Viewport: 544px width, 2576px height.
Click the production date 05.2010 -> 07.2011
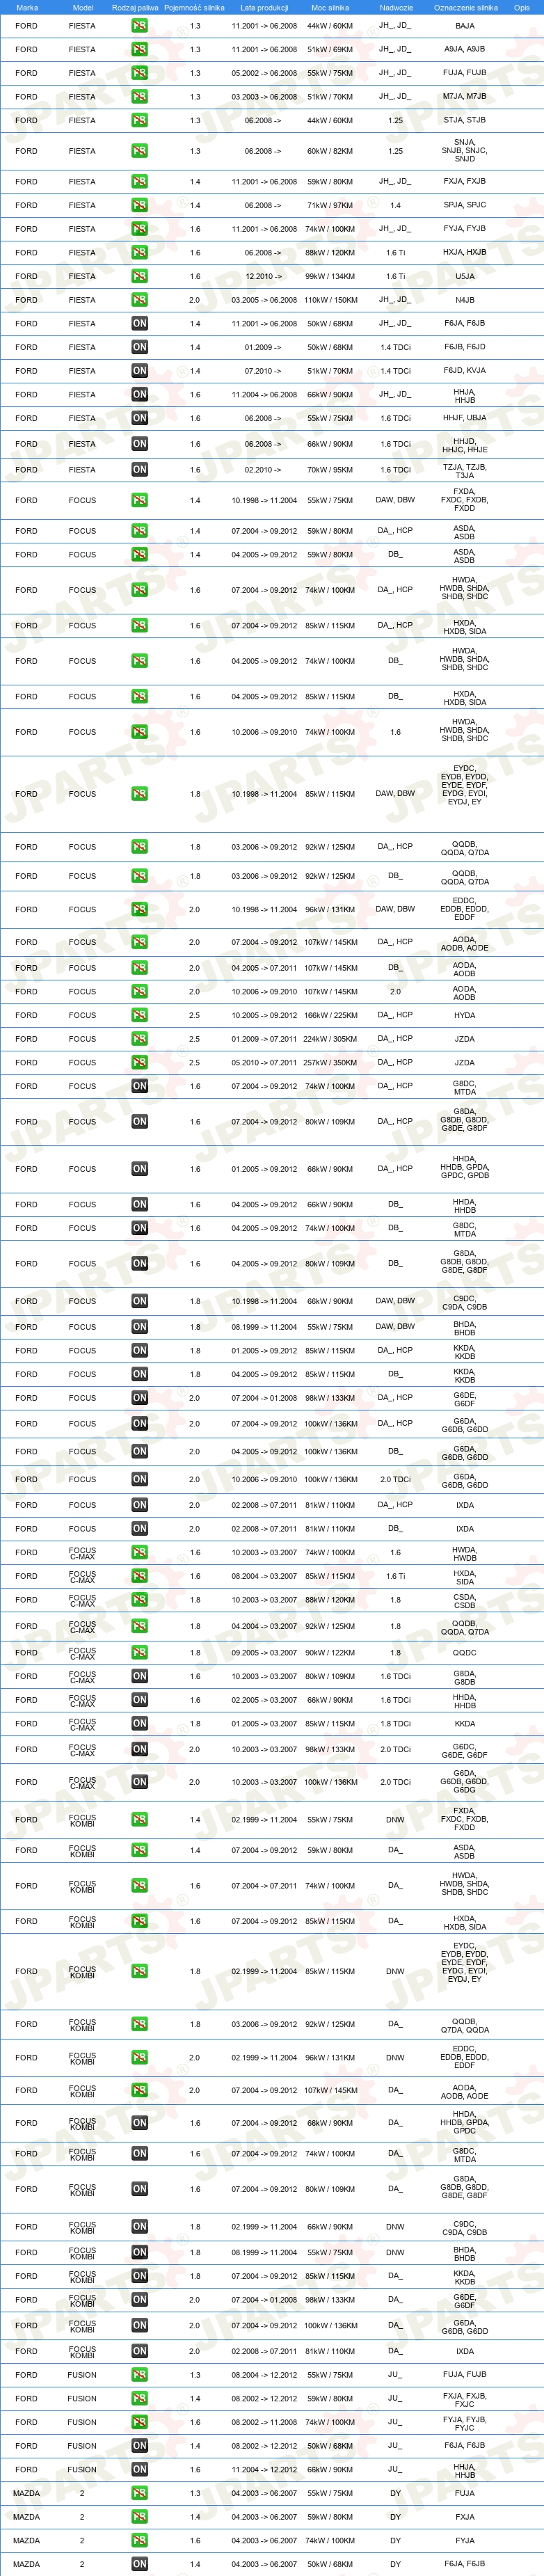[264, 1063]
